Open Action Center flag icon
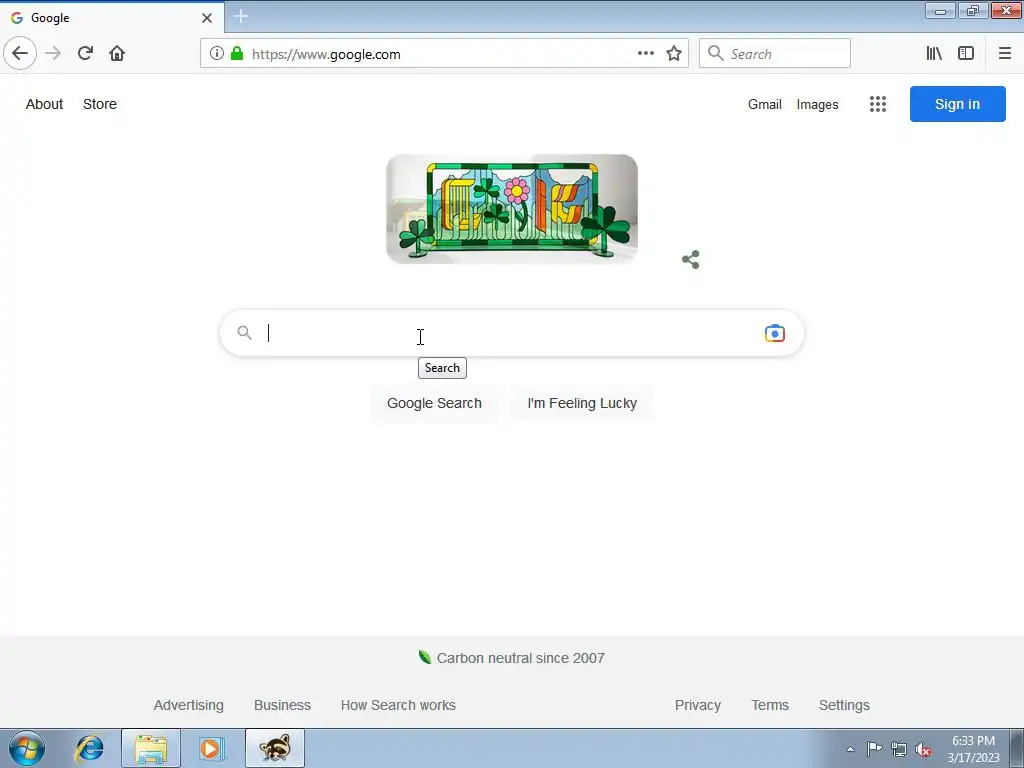Viewport: 1024px width, 768px height. pos(874,749)
